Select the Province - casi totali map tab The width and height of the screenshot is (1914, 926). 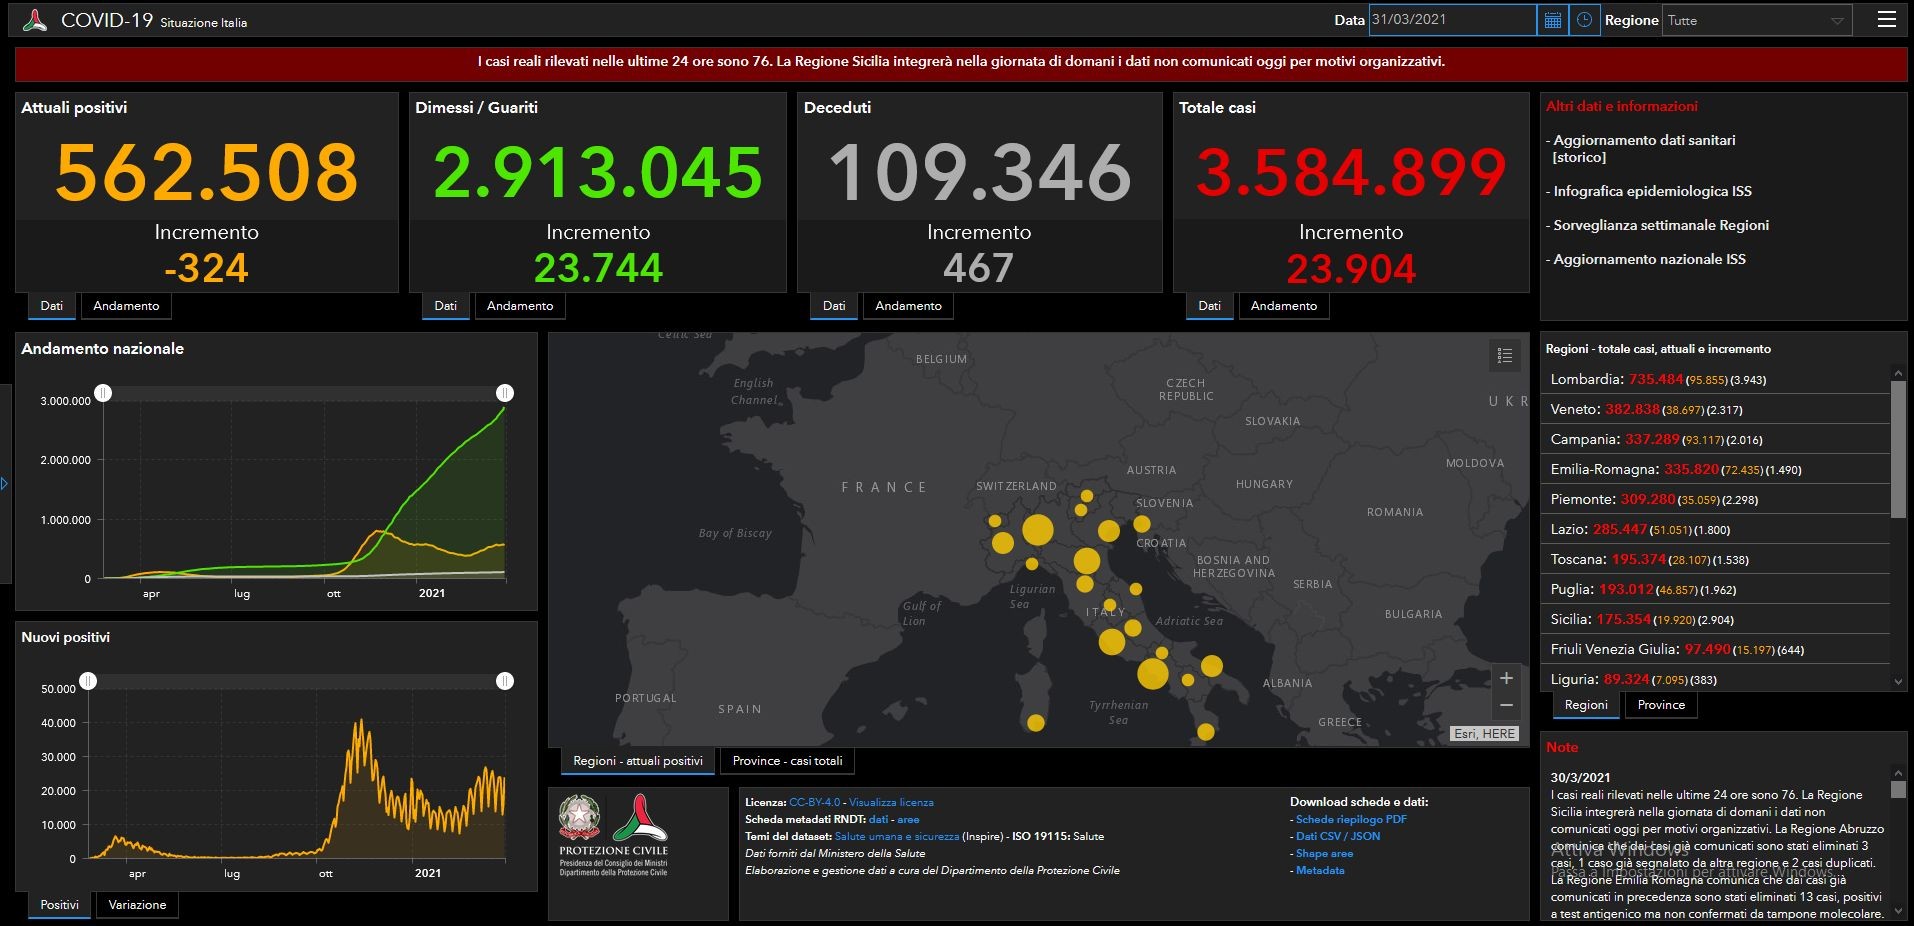point(787,761)
